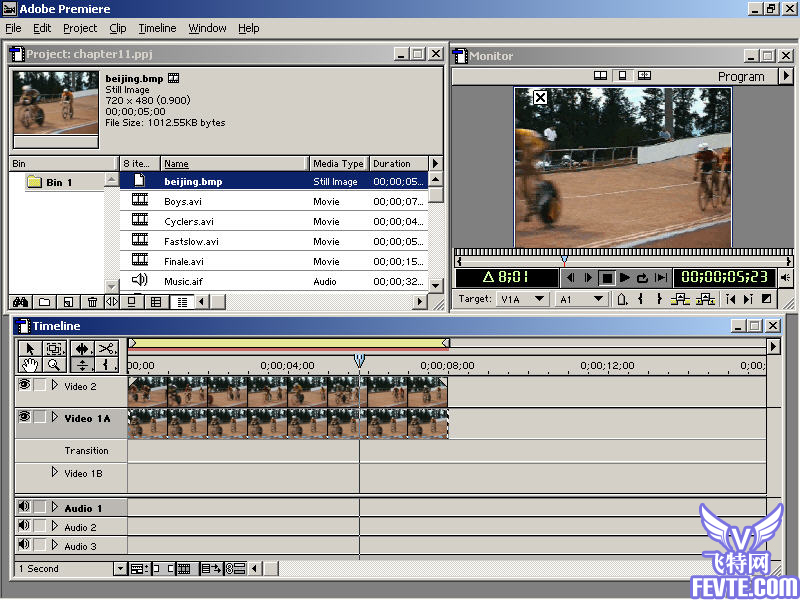
Task: Open the 1 Second time zoom dropdown
Action: click(120, 568)
